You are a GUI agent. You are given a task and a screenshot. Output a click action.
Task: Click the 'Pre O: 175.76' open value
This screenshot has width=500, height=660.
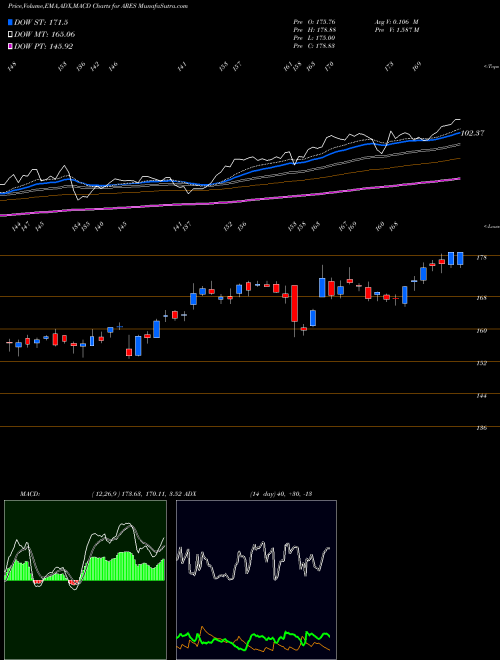[x=314, y=22]
